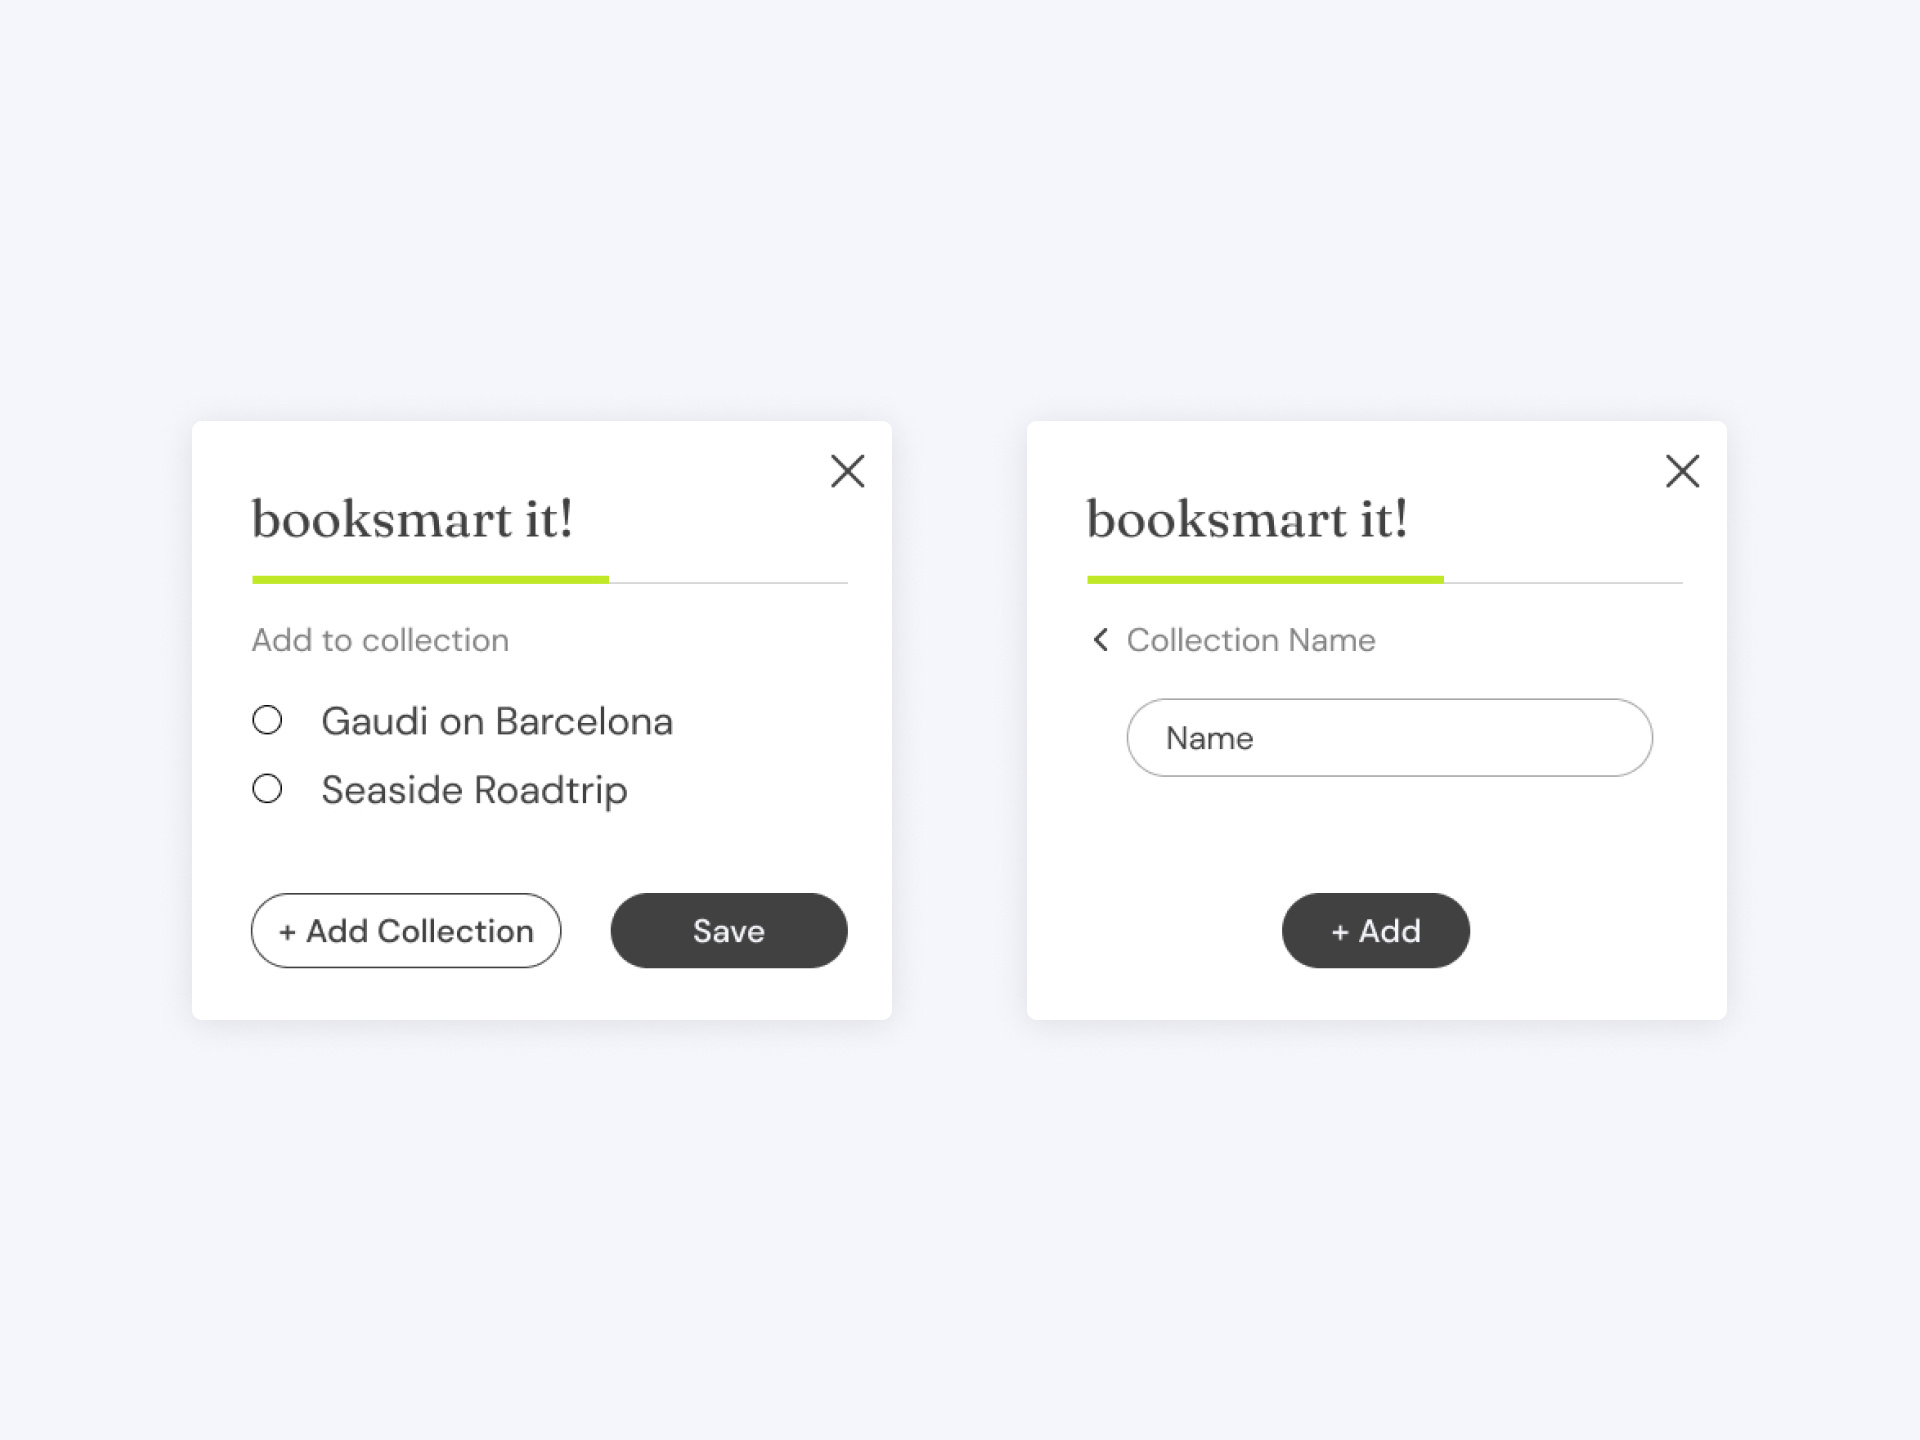Focus the Name input field
The height and width of the screenshot is (1440, 1920).
[1389, 737]
